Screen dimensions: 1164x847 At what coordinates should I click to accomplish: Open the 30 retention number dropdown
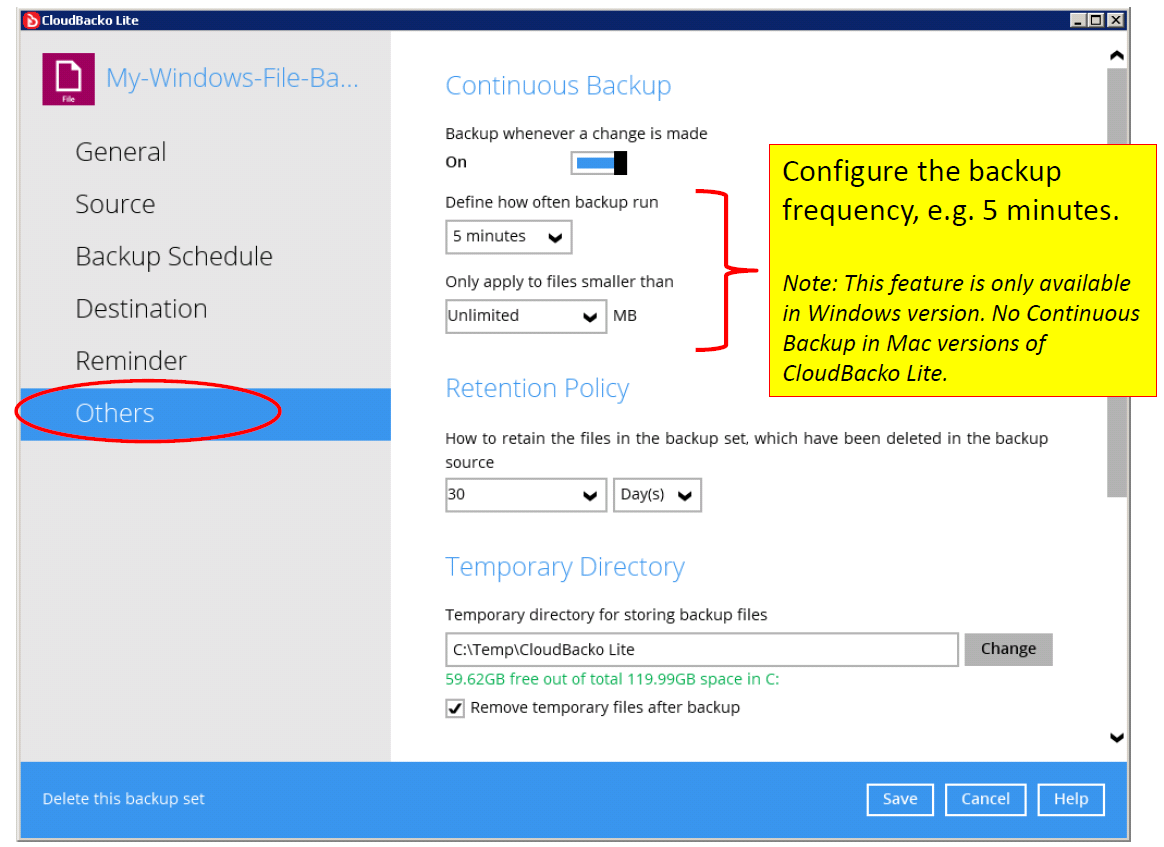(x=526, y=495)
